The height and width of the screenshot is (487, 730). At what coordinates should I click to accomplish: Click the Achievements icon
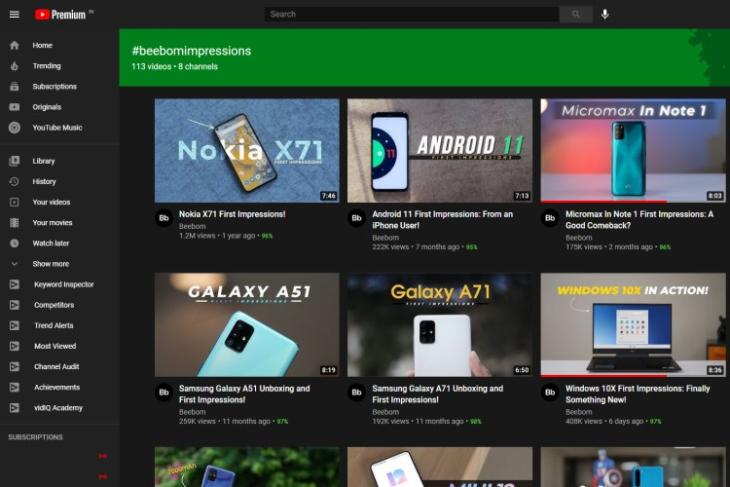click(x=14, y=387)
